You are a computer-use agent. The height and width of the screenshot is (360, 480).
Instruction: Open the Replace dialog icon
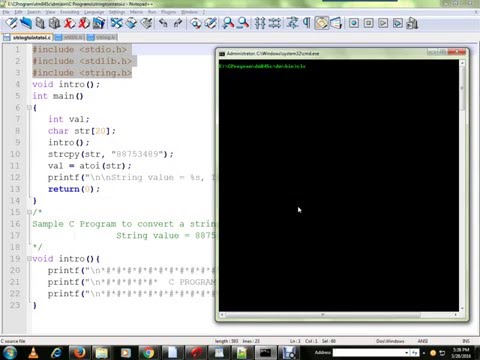point(210,23)
